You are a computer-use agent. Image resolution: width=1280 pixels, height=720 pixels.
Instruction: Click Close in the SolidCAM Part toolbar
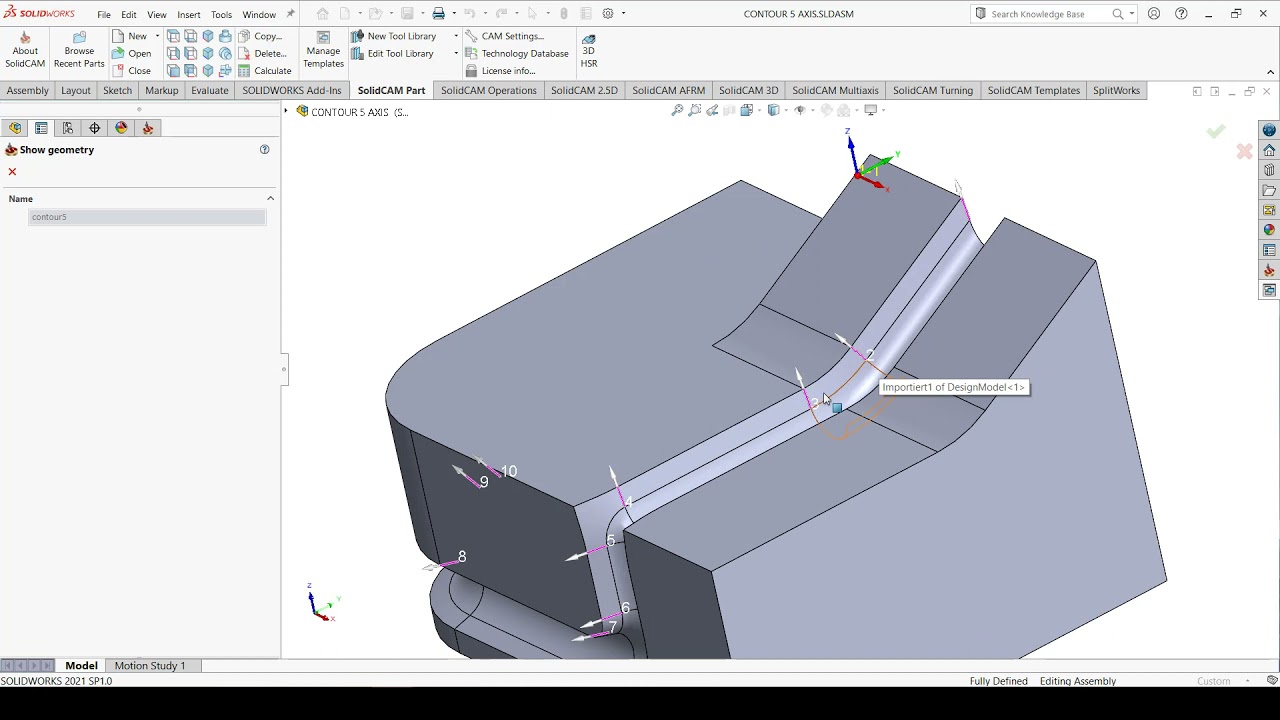coord(132,71)
